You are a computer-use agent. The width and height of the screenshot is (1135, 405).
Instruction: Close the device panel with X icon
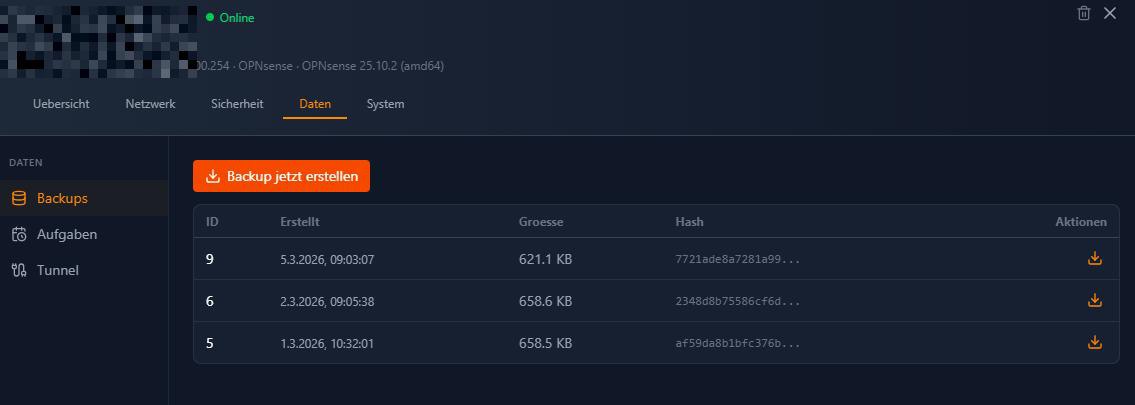tap(1110, 13)
